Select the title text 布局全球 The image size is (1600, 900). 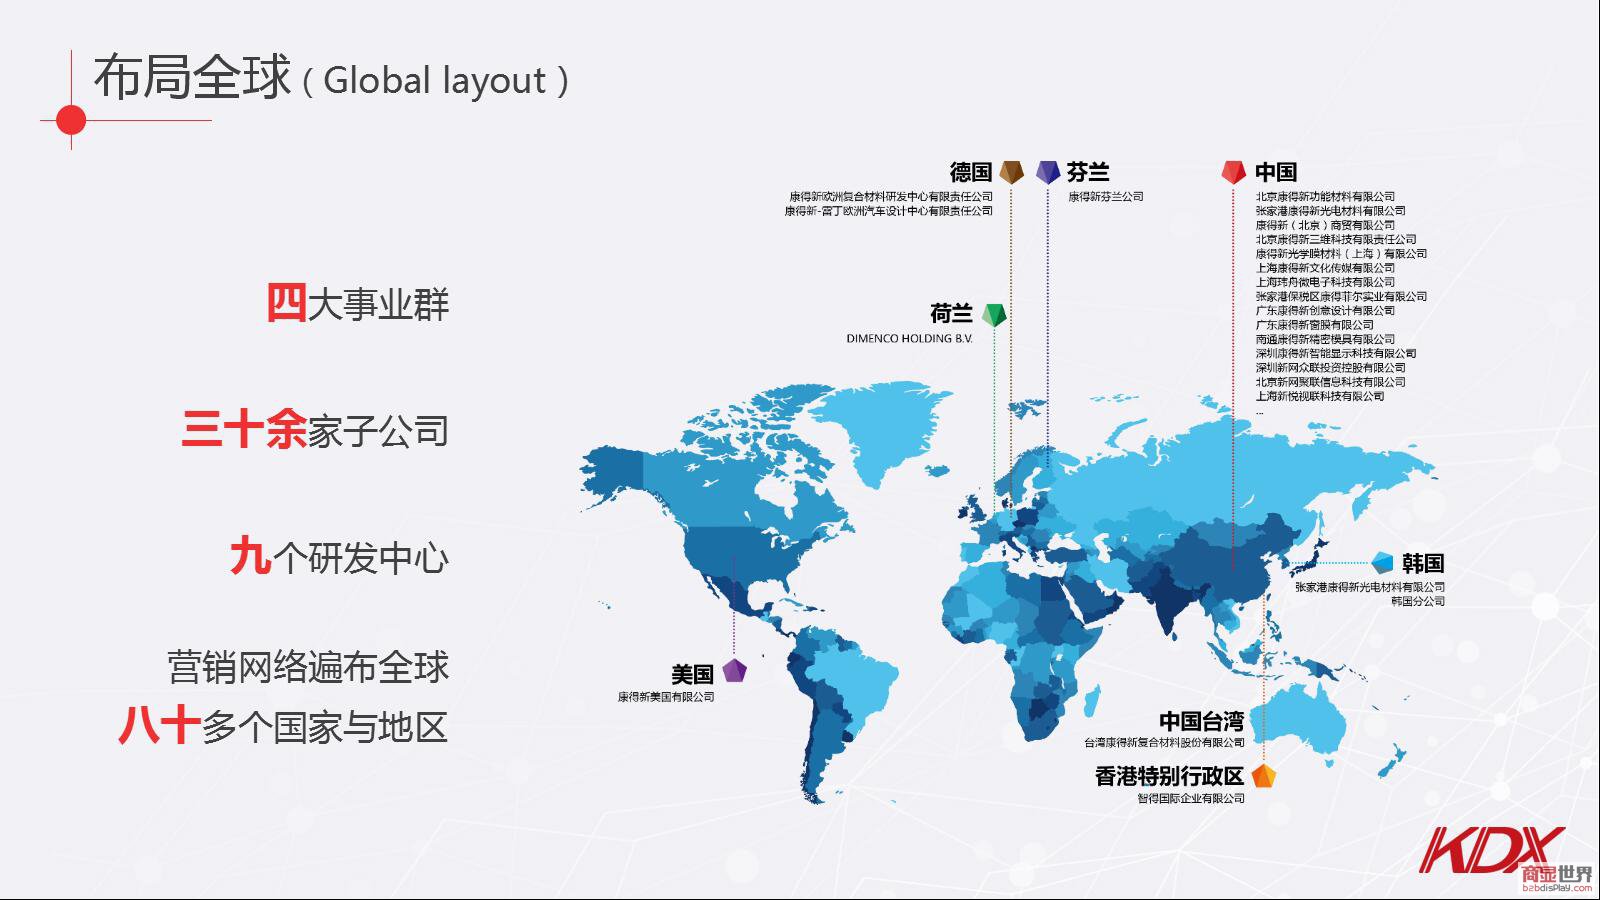click(192, 77)
